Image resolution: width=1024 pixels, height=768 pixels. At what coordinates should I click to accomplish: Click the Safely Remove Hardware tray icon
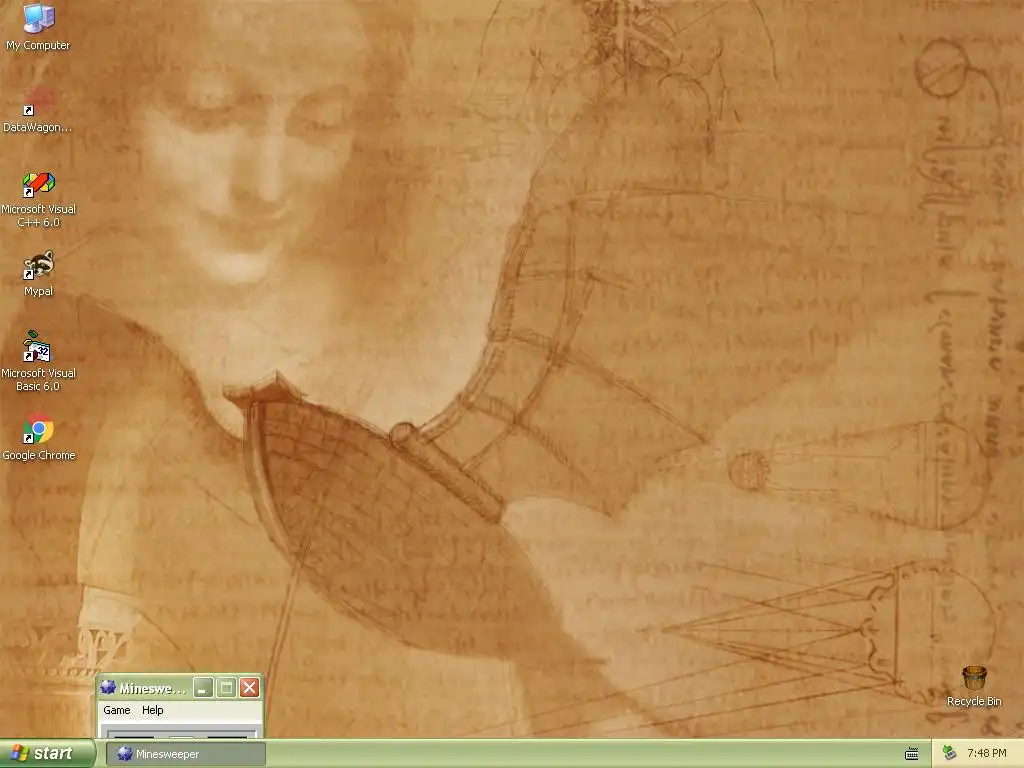pyautogui.click(x=950, y=753)
